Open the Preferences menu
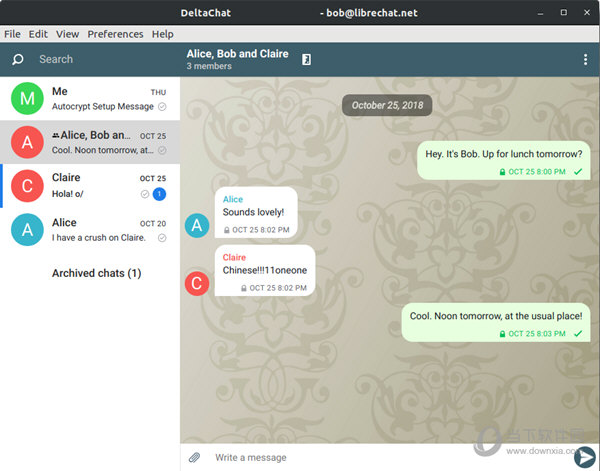The height and width of the screenshot is (471, 600). (115, 34)
